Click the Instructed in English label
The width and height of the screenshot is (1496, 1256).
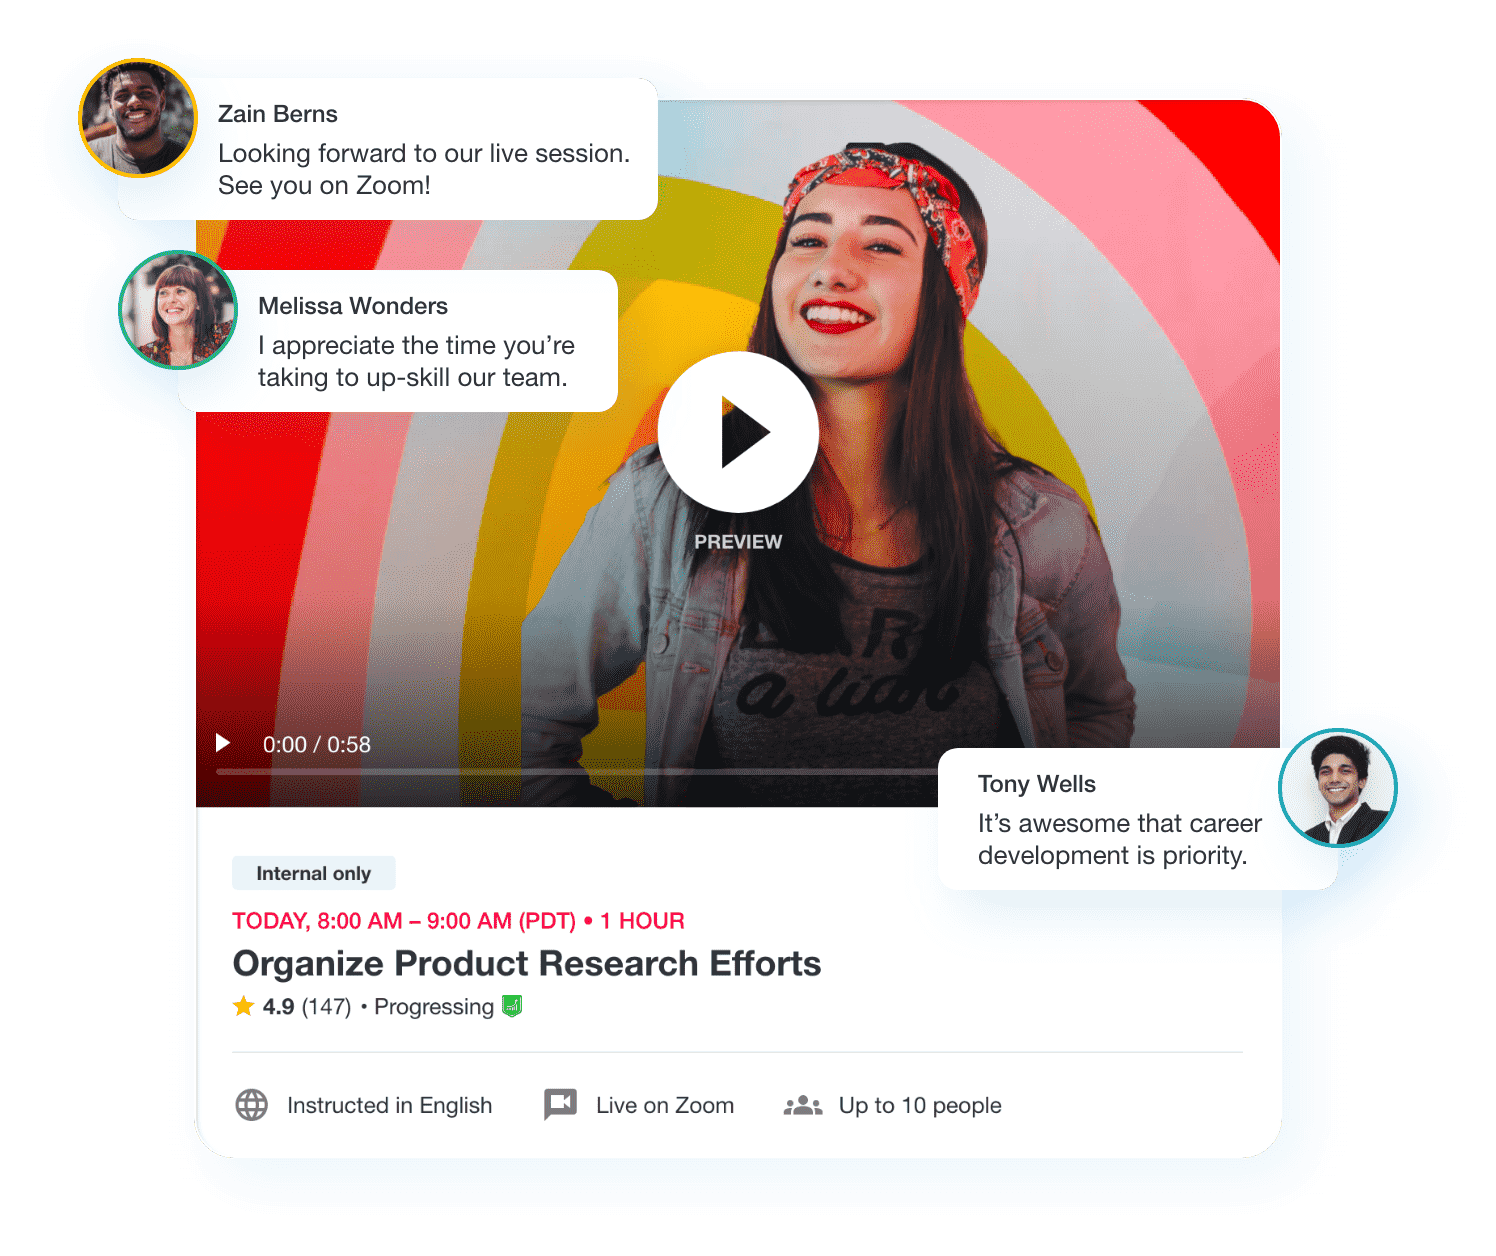390,1105
